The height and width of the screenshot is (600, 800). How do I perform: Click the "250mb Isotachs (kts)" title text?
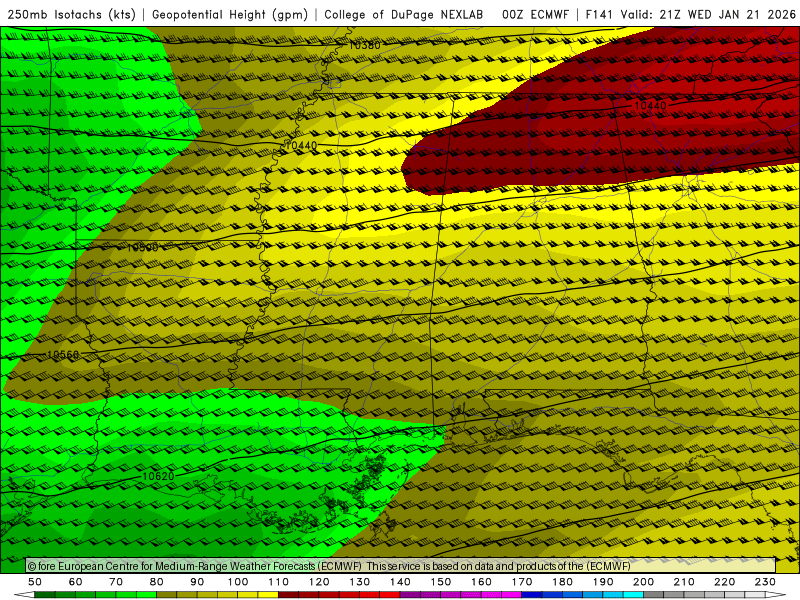[x=71, y=15]
